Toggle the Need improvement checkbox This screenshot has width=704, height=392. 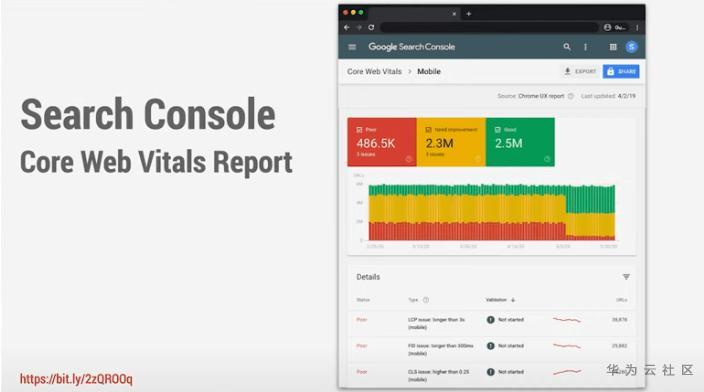coord(428,130)
